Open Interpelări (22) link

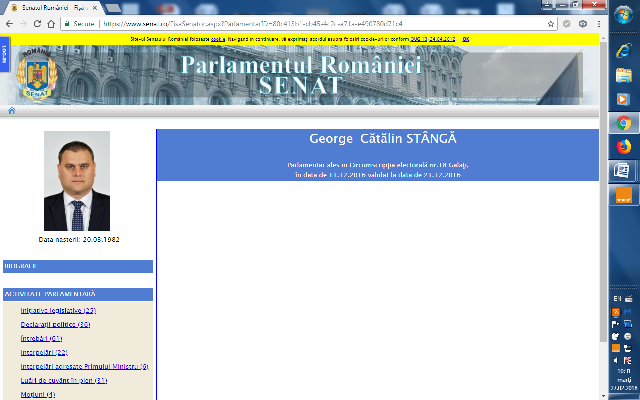point(44,352)
